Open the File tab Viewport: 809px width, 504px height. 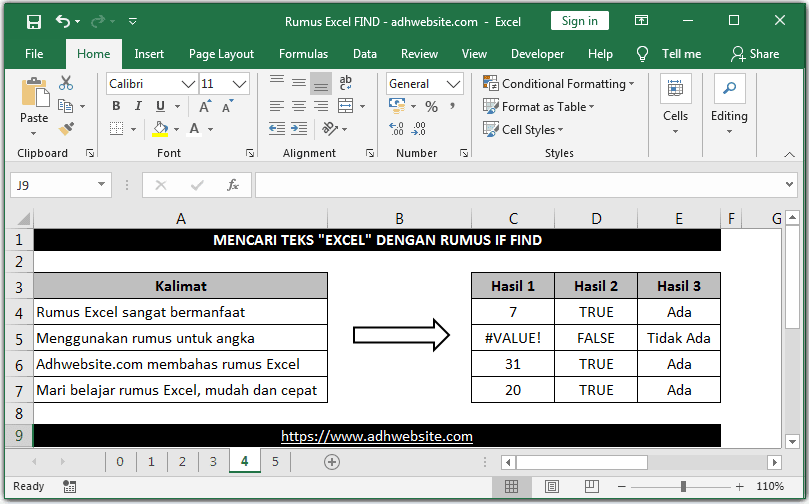[34, 54]
